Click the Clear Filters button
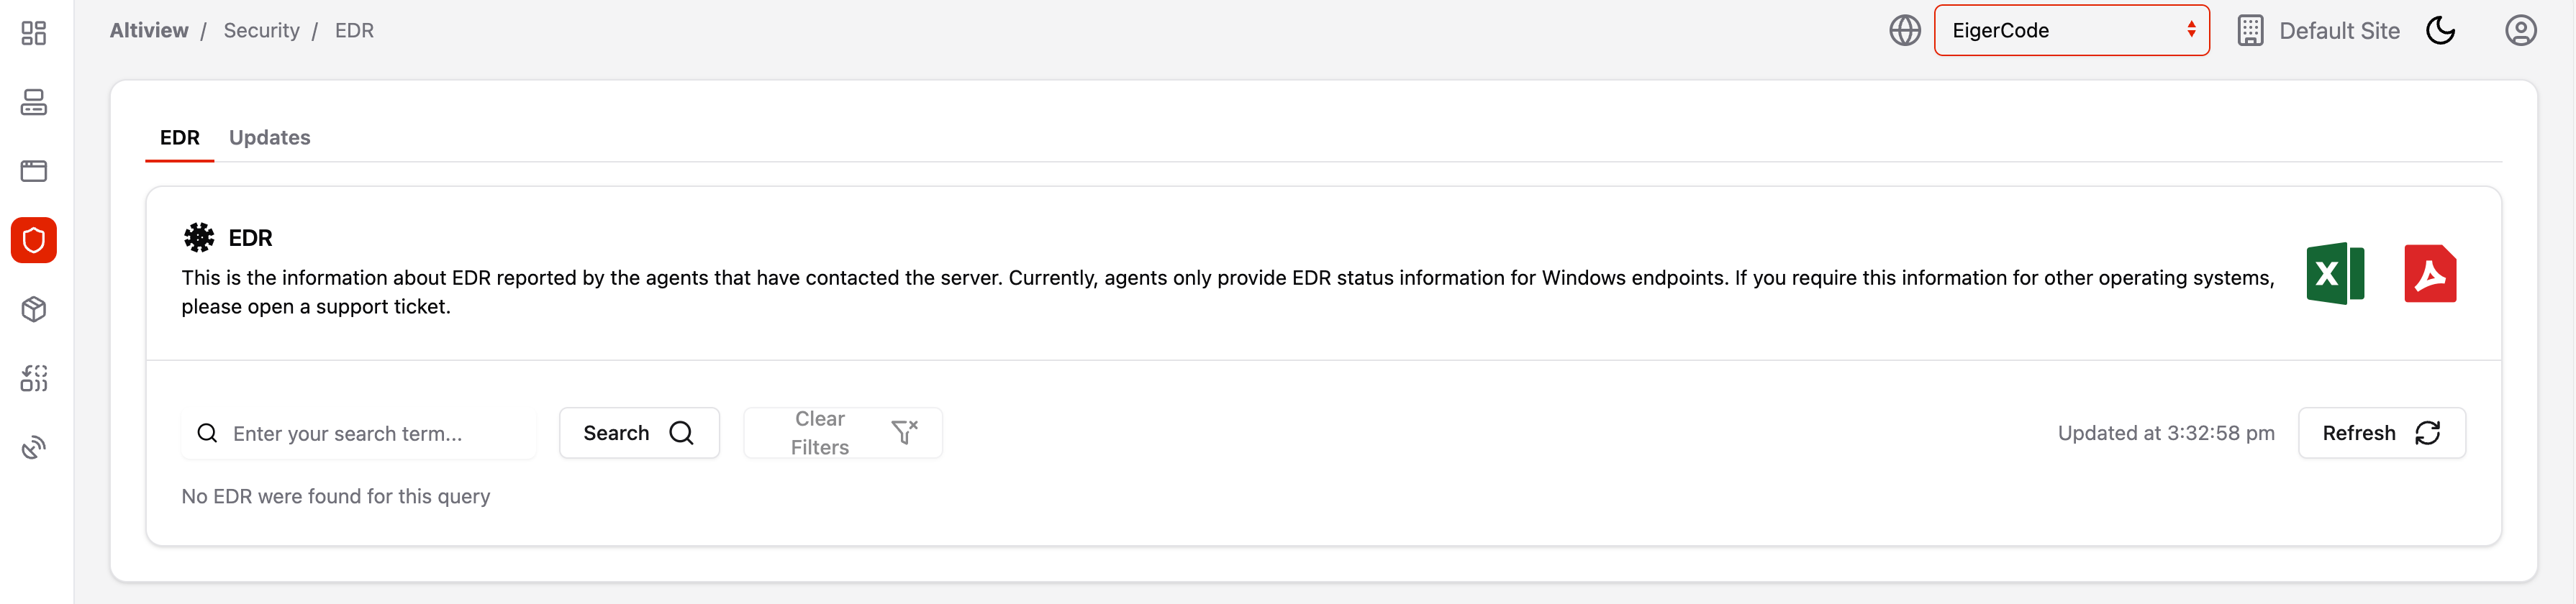The height and width of the screenshot is (604, 2576). (x=842, y=433)
